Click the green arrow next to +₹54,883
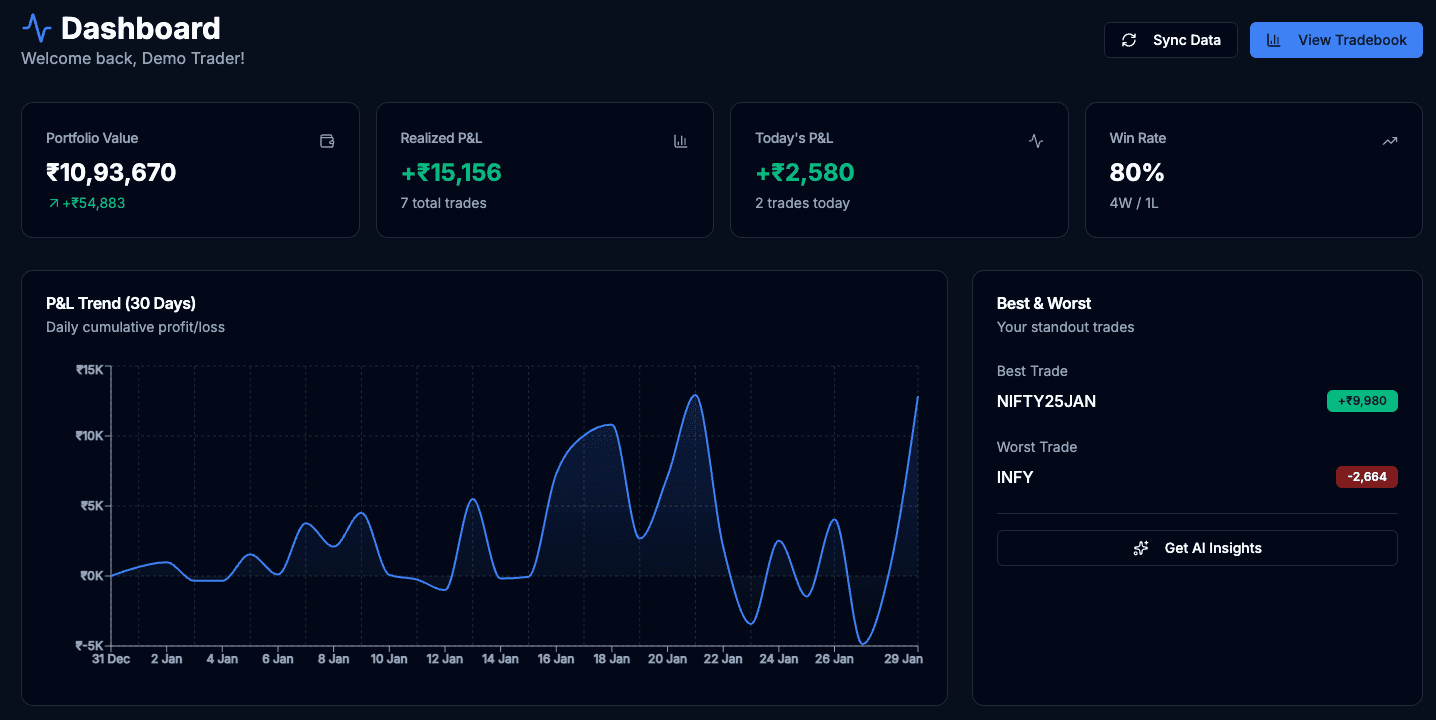Screen dimensions: 1436x720 [53, 203]
